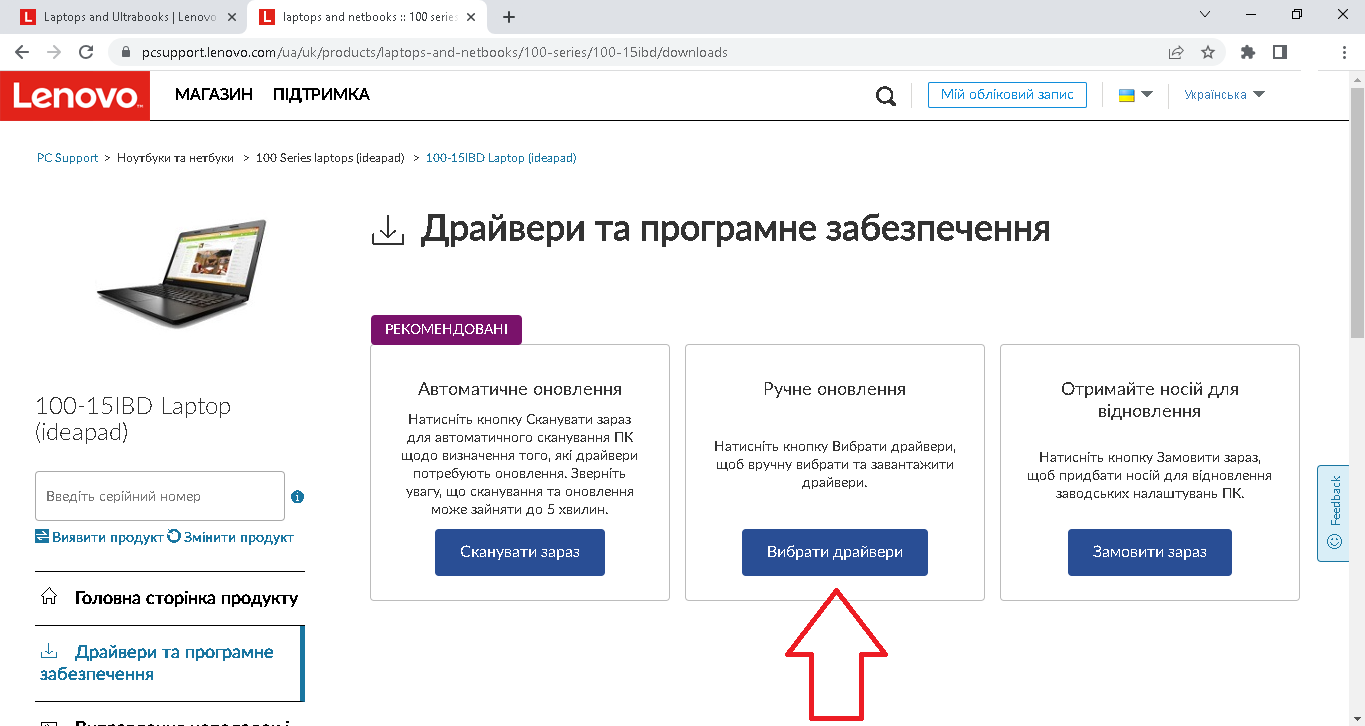
Task: Open the Feedback side tab
Action: 1334,512
